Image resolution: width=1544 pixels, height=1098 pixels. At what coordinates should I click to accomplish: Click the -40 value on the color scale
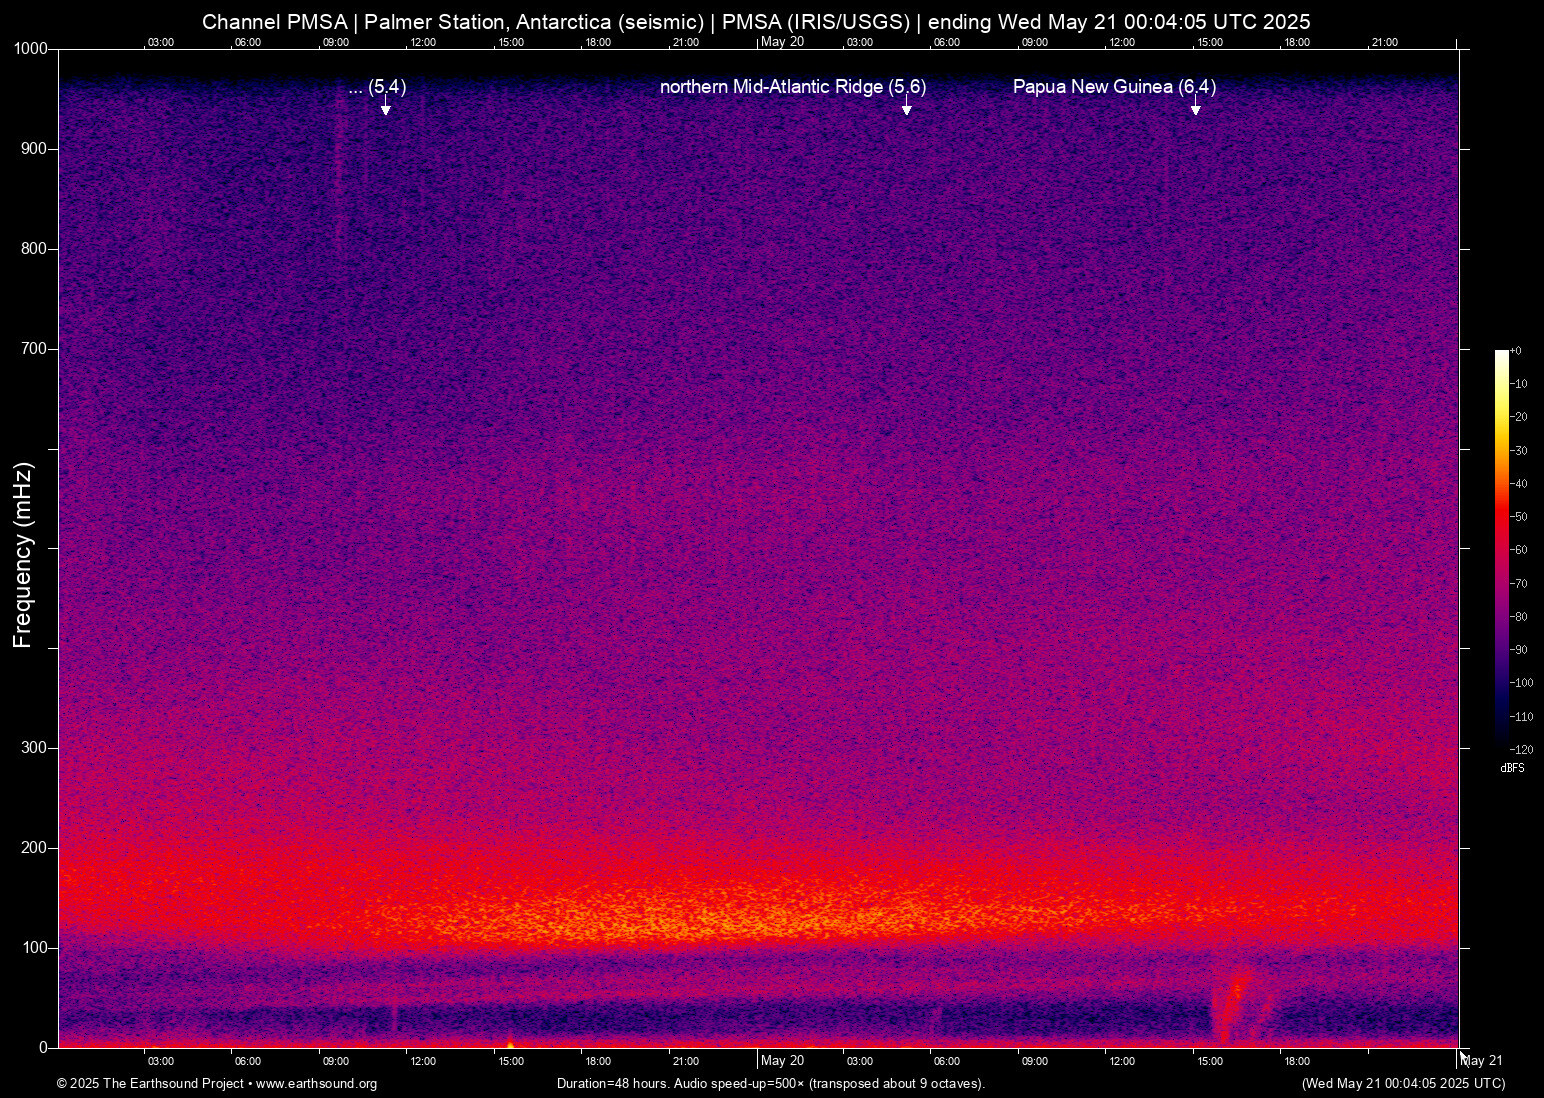1519,484
